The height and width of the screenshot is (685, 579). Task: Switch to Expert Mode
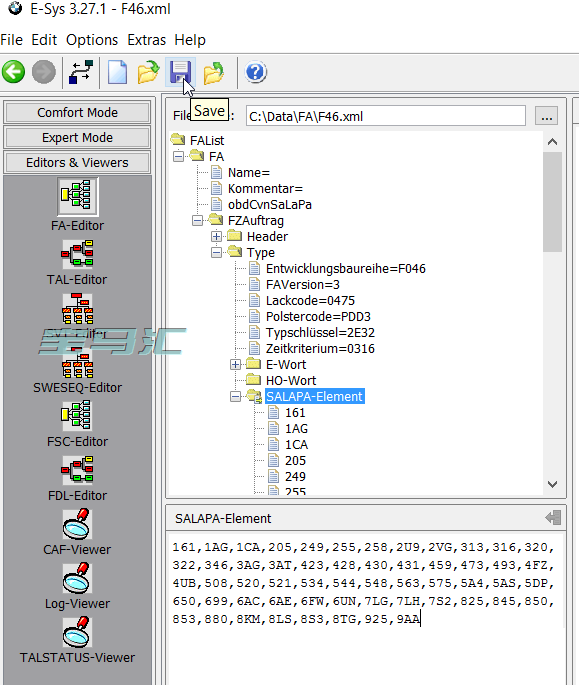[x=77, y=138]
